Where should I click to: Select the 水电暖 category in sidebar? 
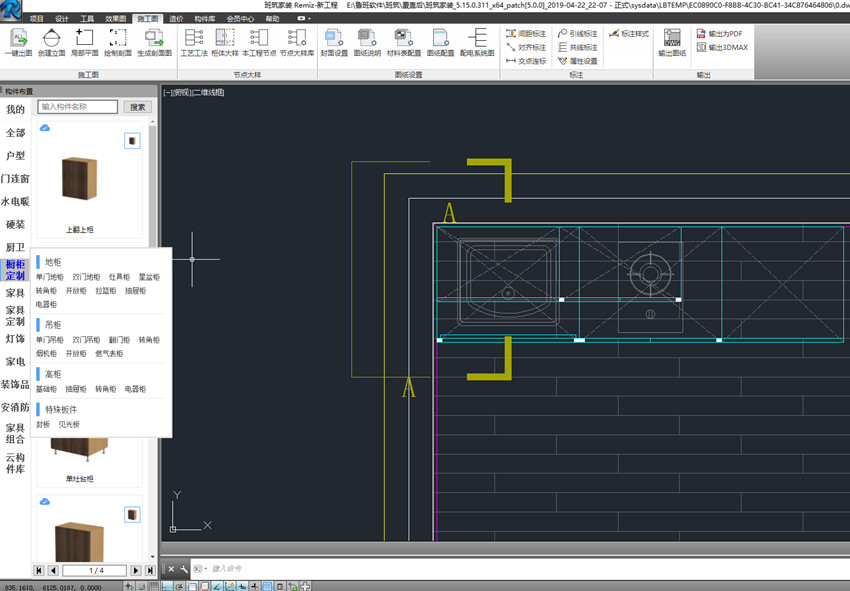[x=15, y=201]
